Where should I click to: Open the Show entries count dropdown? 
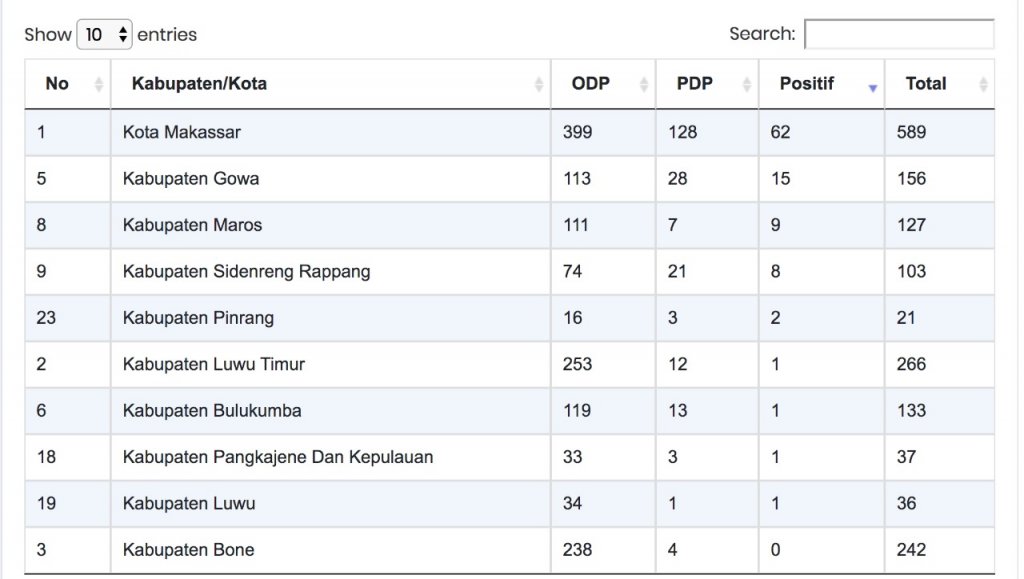point(105,34)
